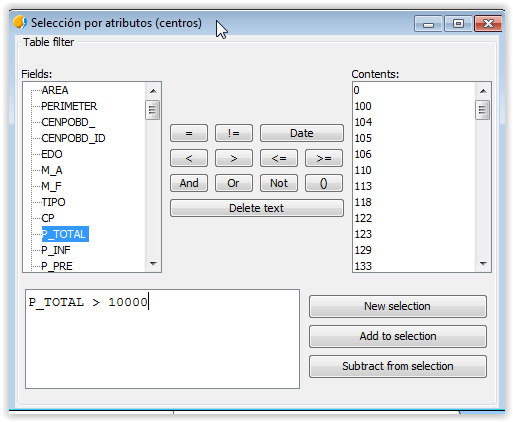Click the Fields list down scroll arrow

[x=153, y=264]
